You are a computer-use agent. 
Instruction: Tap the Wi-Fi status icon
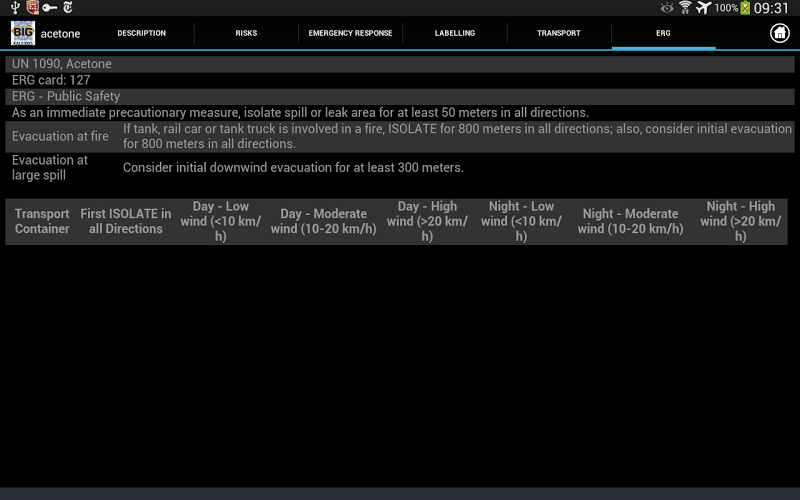point(685,8)
